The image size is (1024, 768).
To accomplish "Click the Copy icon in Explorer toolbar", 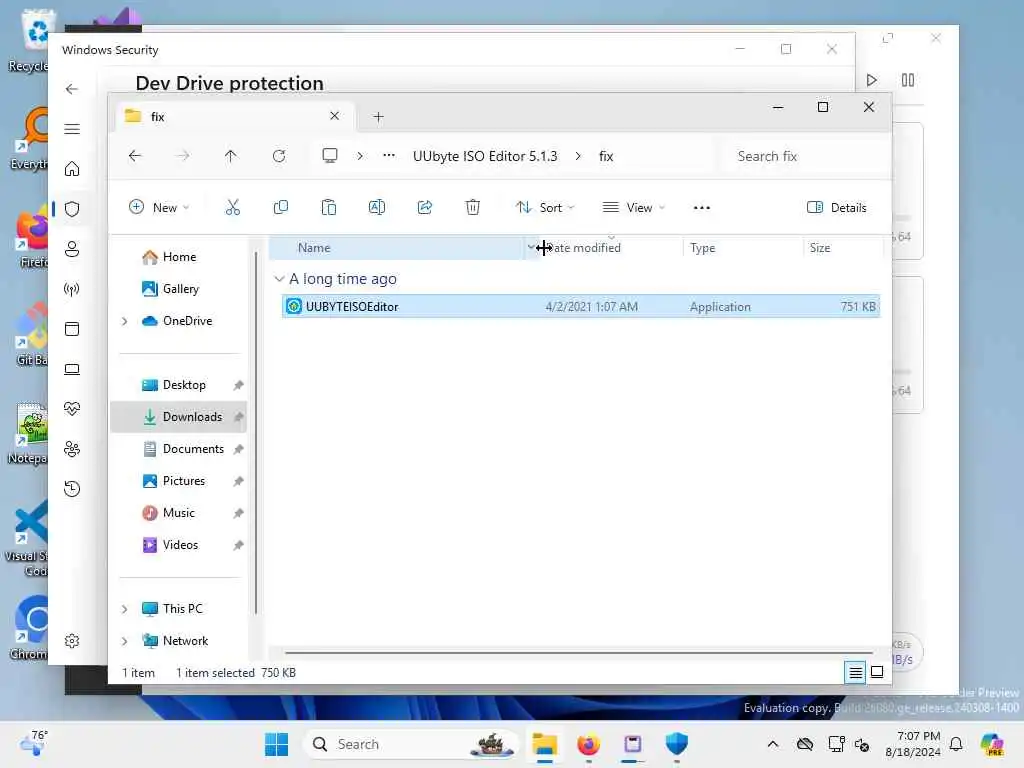I will click(281, 208).
